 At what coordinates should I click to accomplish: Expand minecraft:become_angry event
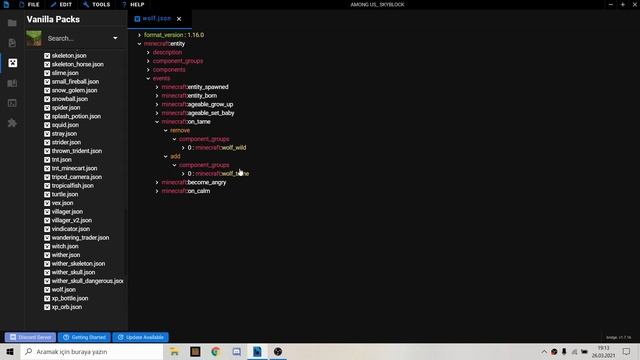[x=157, y=182]
